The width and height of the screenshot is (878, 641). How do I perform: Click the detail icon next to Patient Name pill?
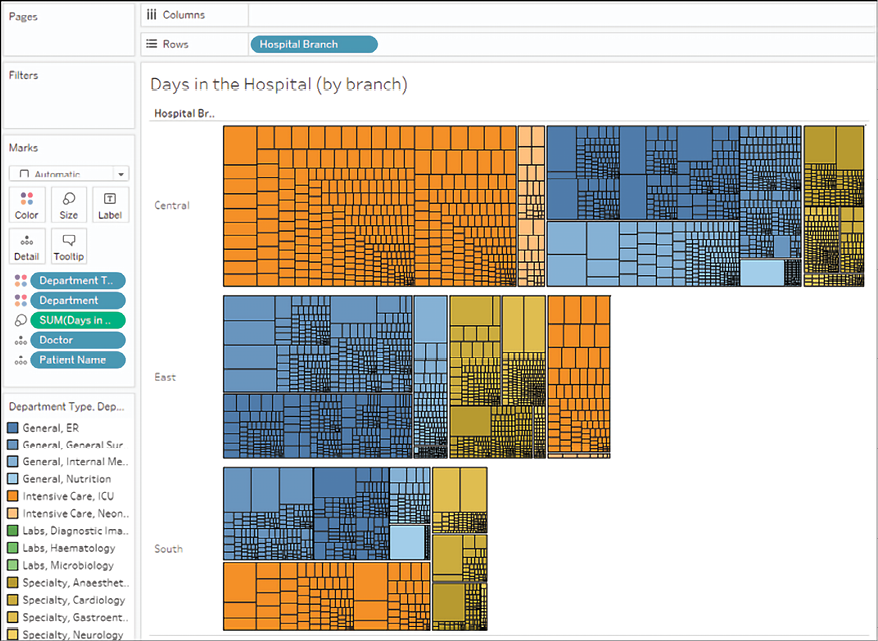coord(20,360)
